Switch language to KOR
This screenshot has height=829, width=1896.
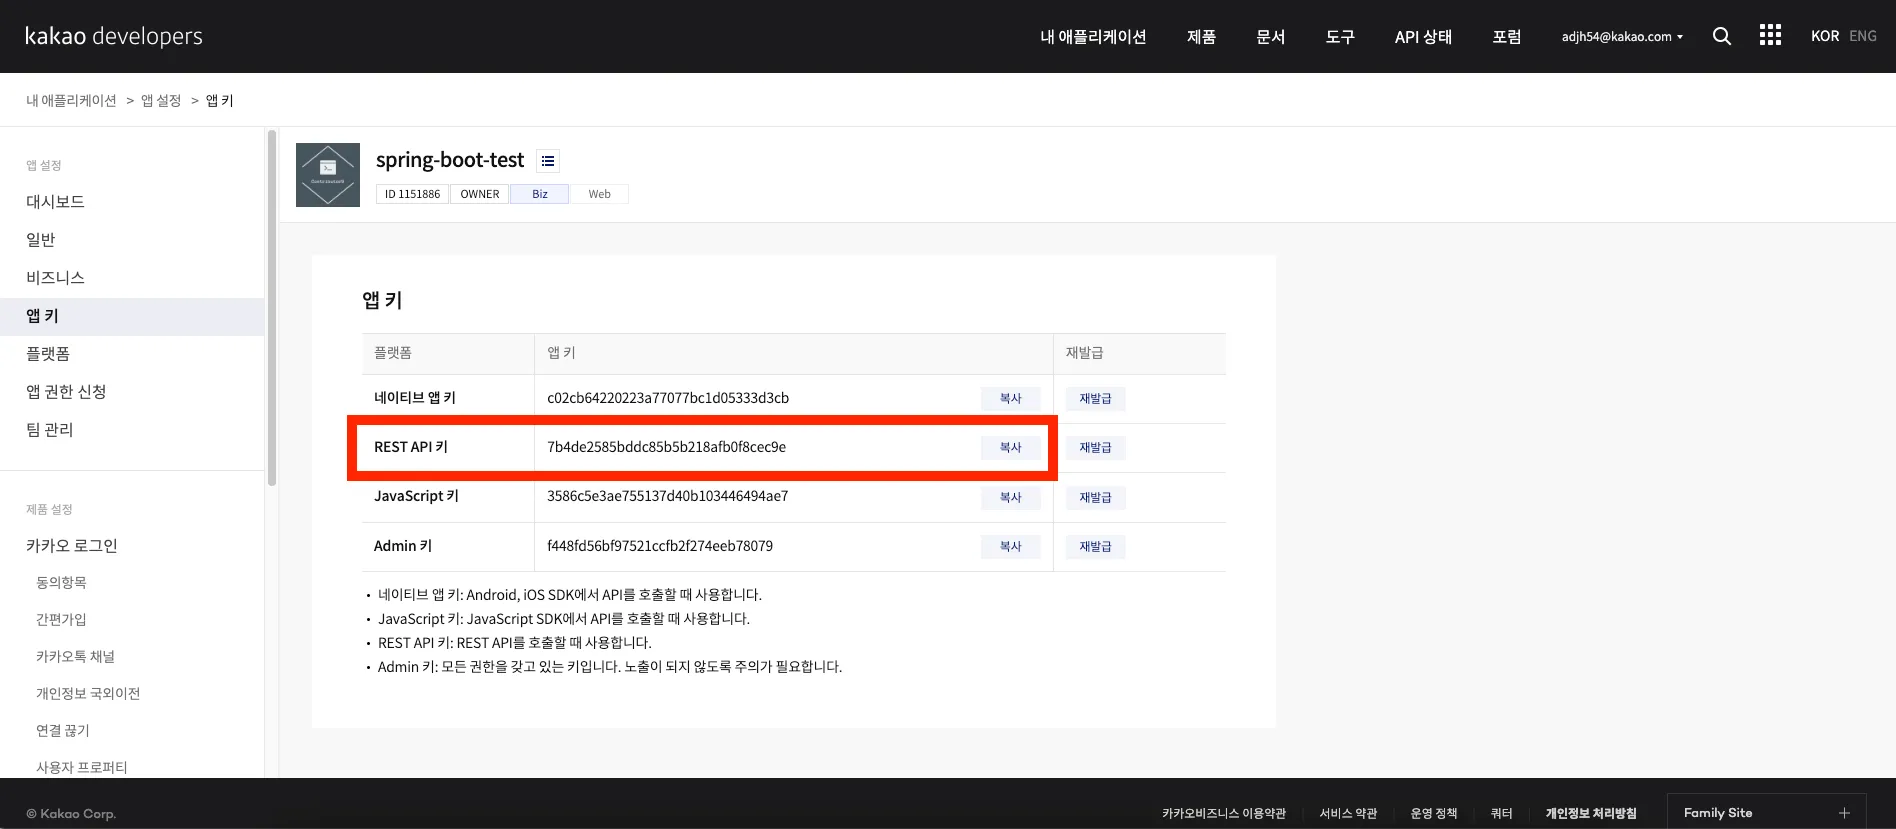pos(1824,36)
